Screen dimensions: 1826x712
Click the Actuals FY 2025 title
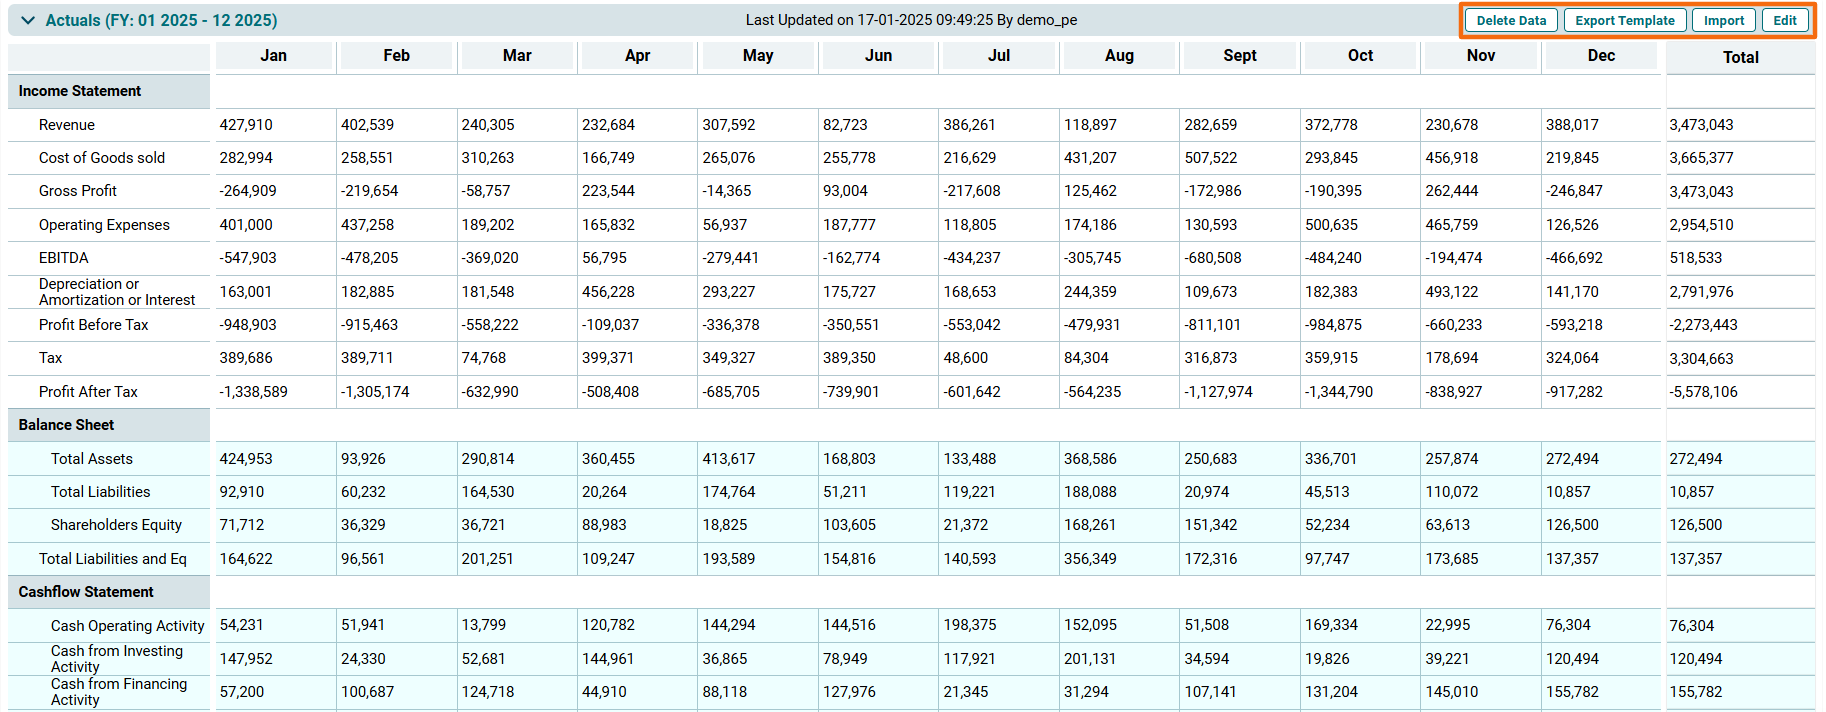(x=161, y=20)
